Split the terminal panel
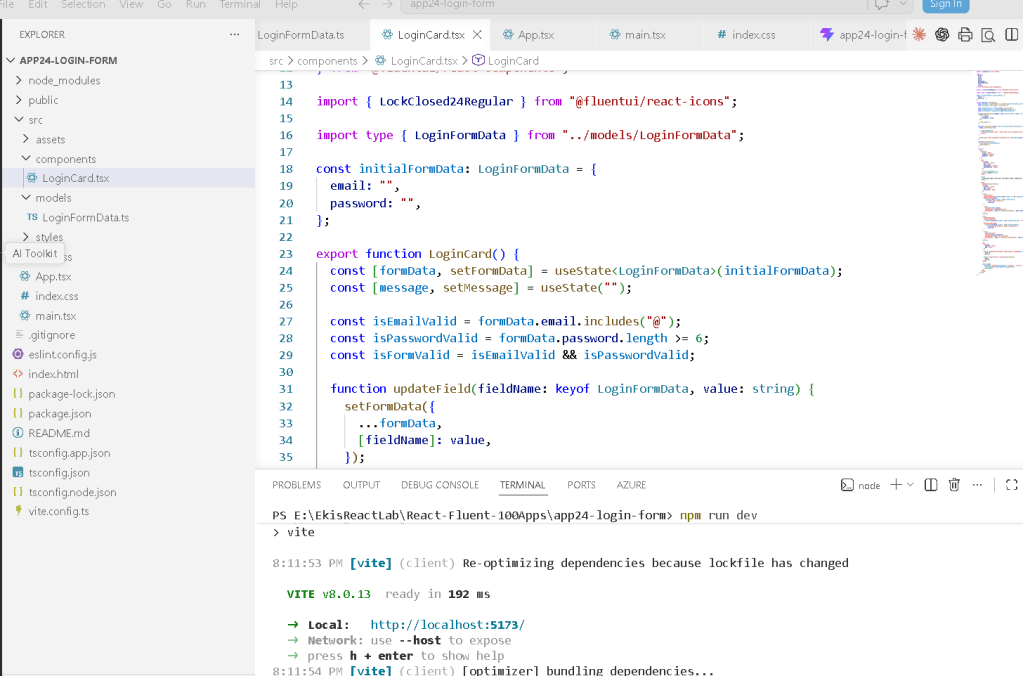 coord(931,485)
